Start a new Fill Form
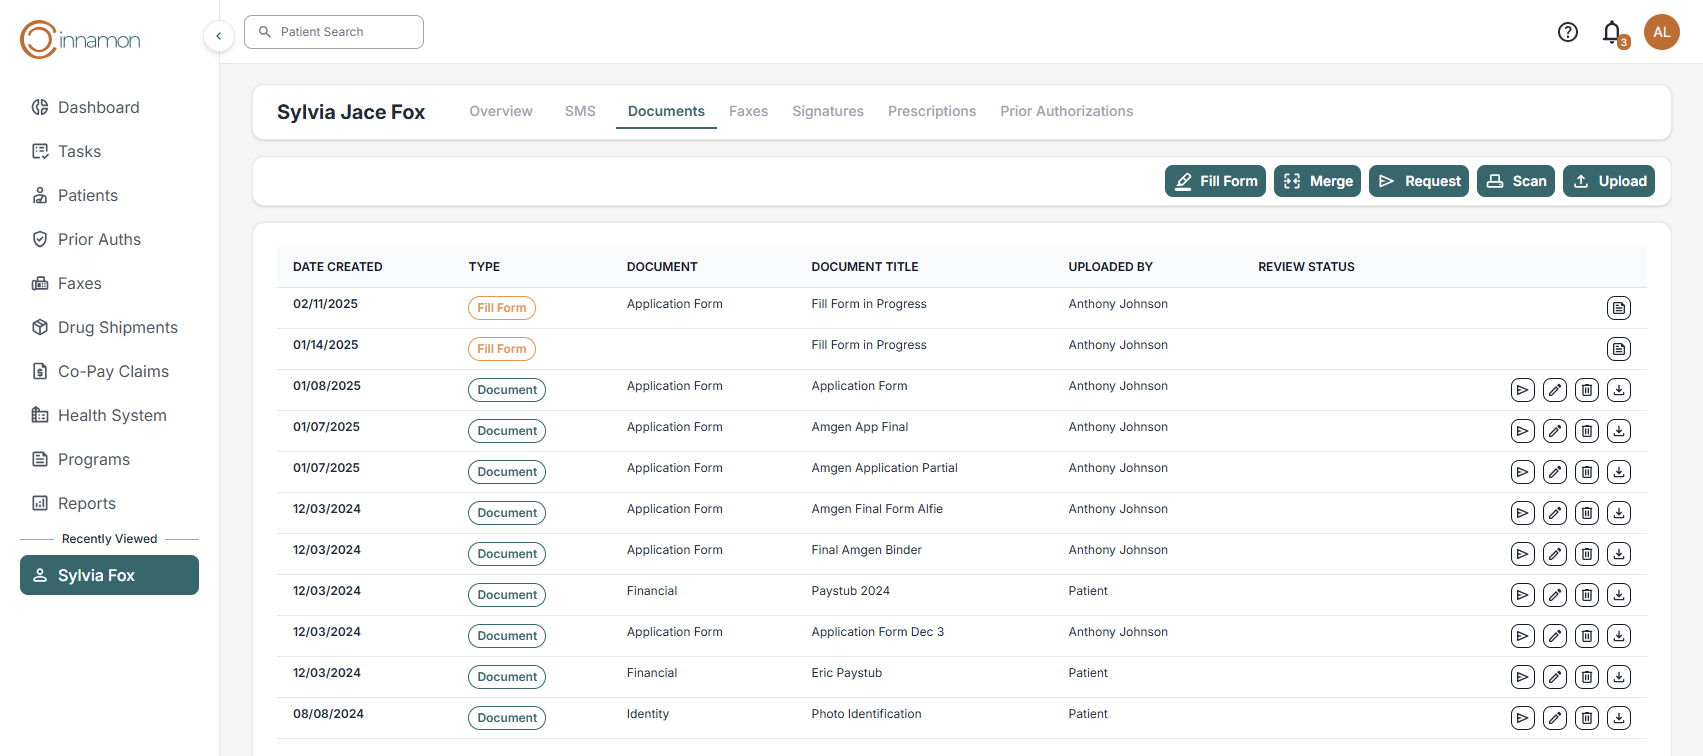 point(1215,181)
